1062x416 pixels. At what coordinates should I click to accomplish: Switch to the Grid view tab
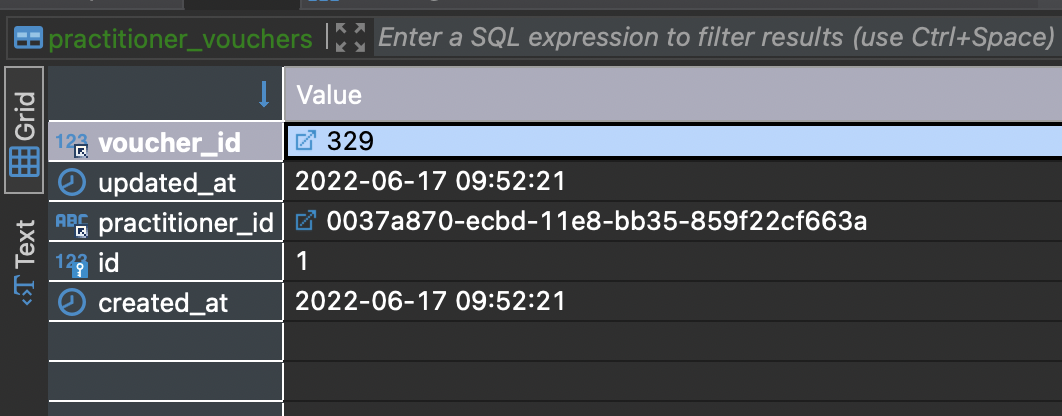(x=24, y=131)
